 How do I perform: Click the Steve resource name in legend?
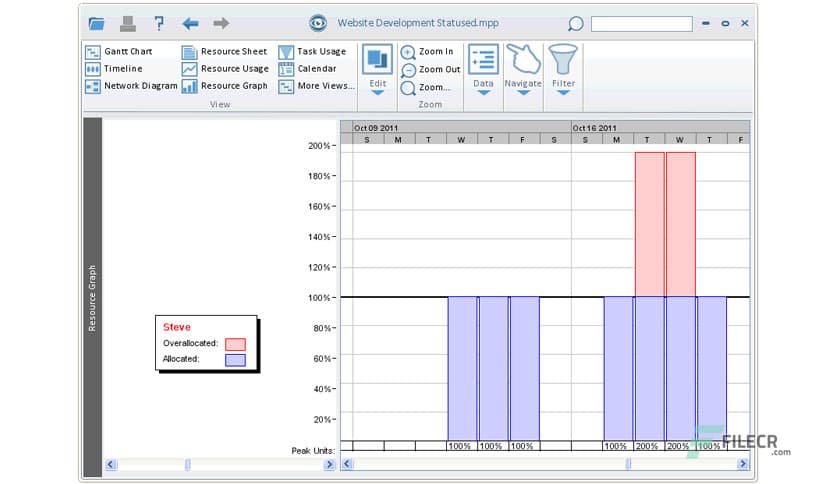pyautogui.click(x=176, y=327)
